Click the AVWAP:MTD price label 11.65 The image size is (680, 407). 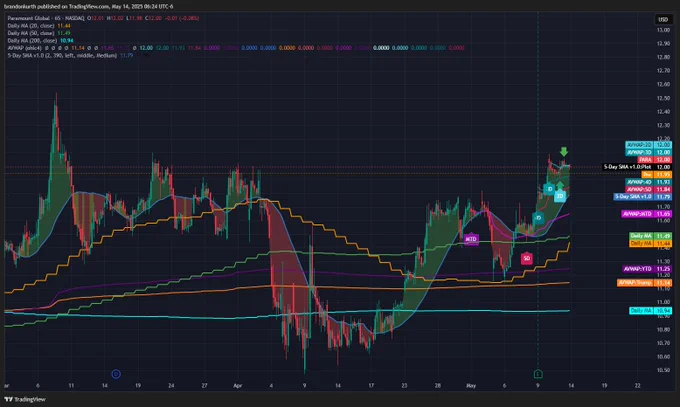pyautogui.click(x=647, y=214)
